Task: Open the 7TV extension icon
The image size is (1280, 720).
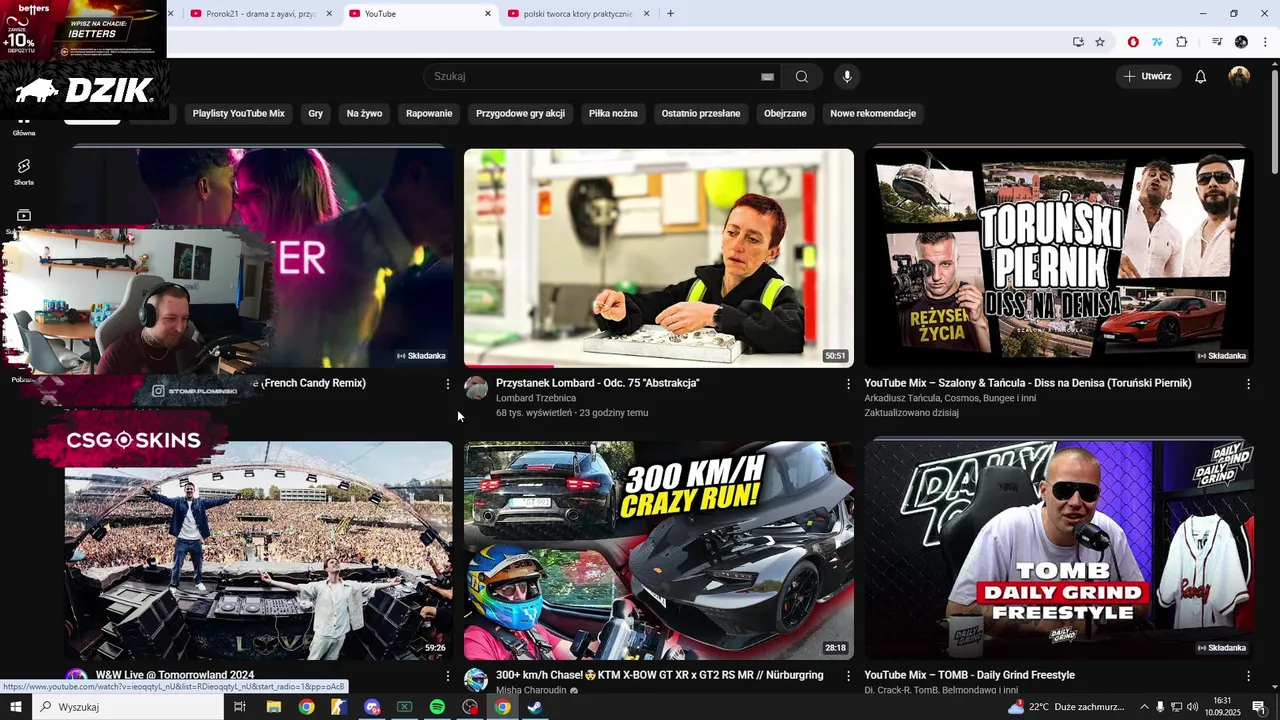Action: click(1157, 42)
